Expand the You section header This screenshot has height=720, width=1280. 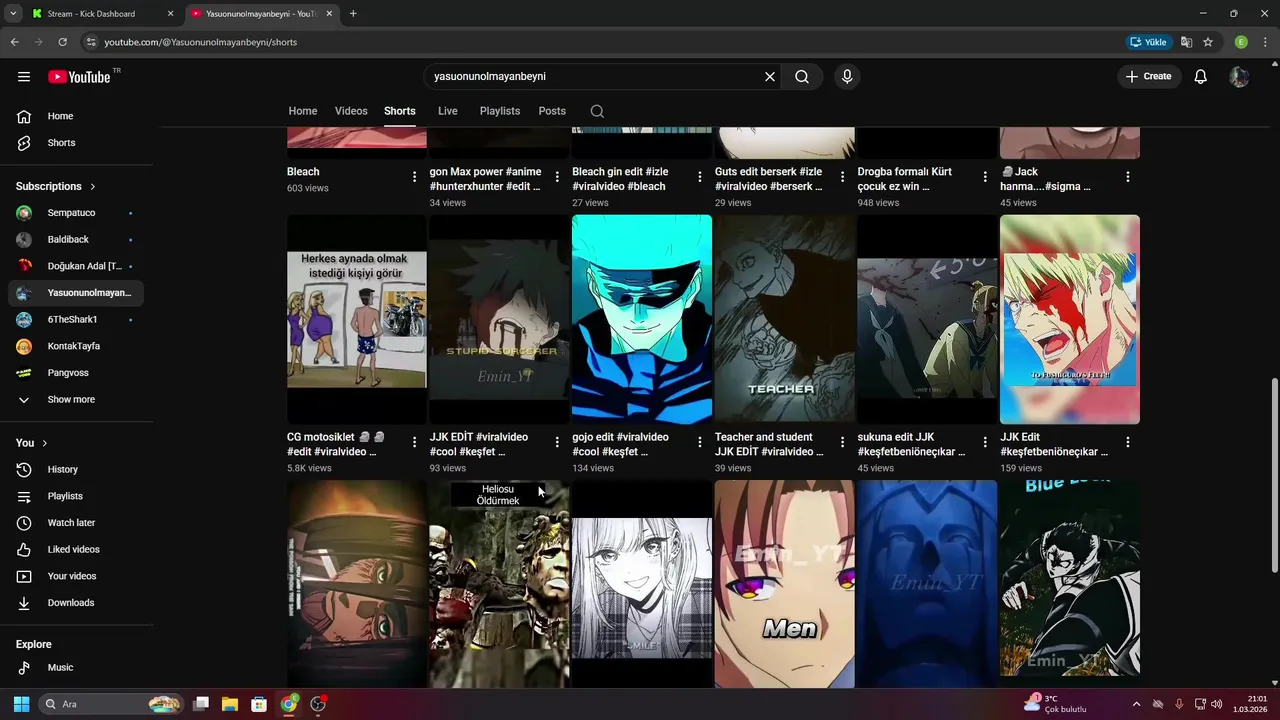[32, 443]
